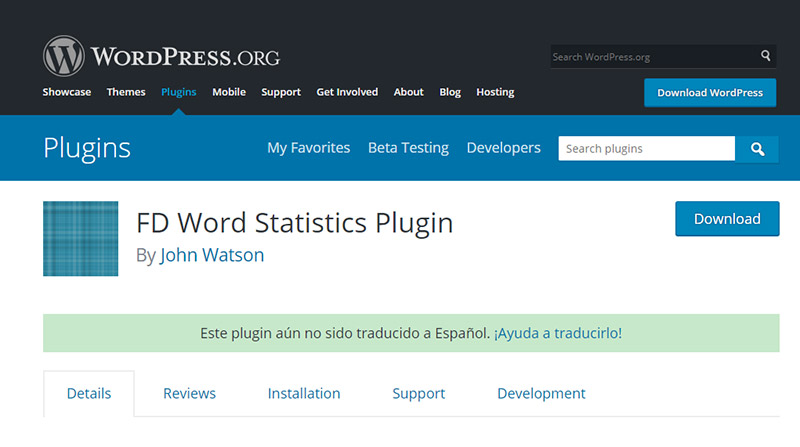
Task: Click the magnifier icon in WordPress.org search
Action: [765, 56]
